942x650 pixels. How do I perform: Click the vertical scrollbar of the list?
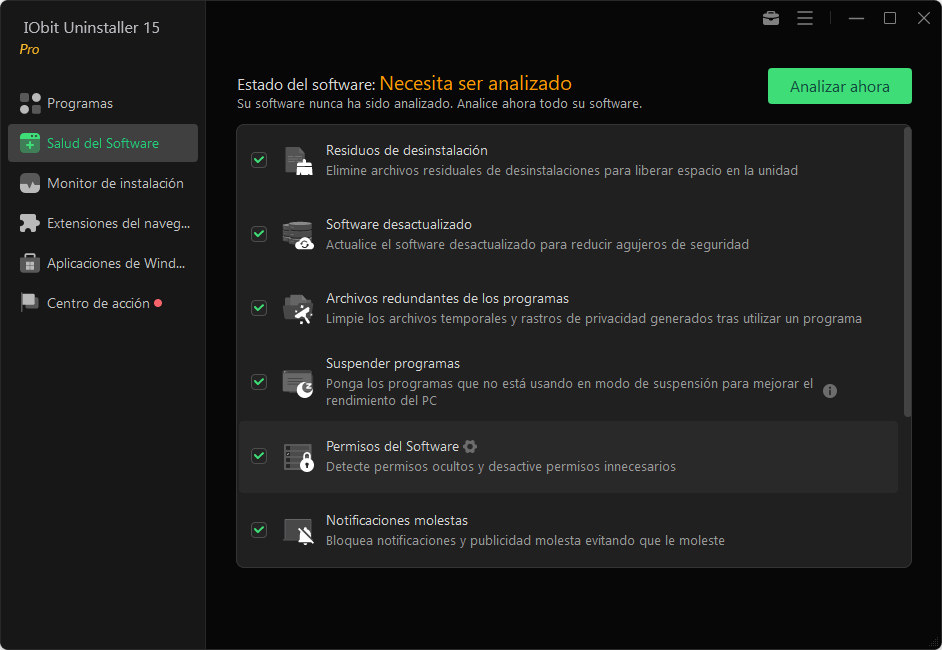(x=907, y=272)
